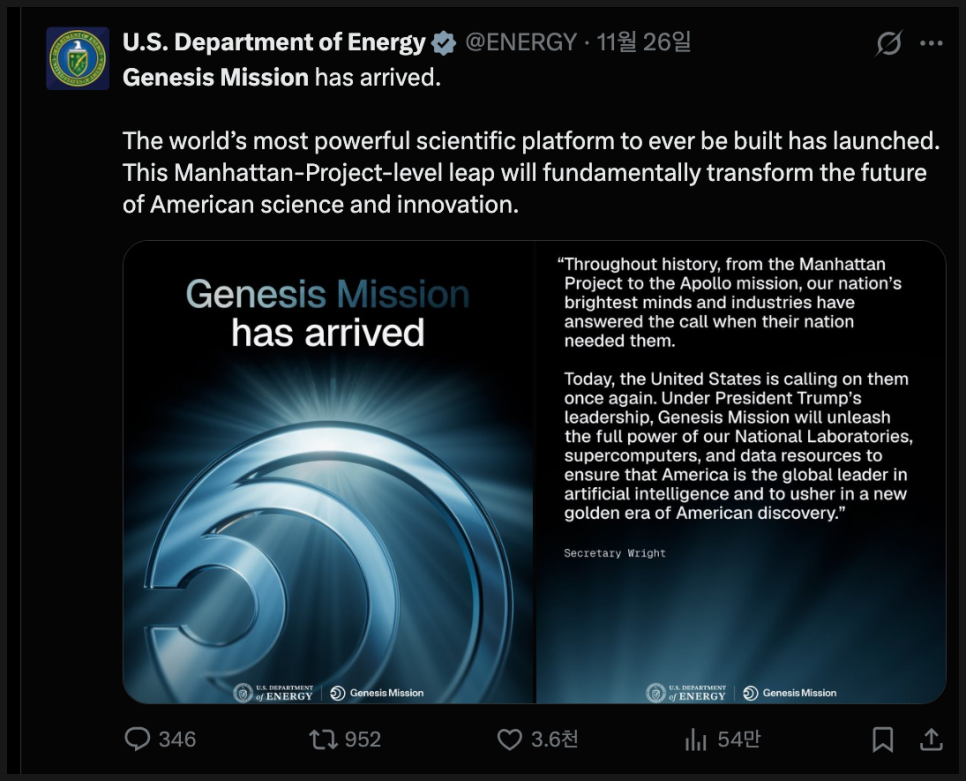
Task: Click the 346 replies count
Action: pyautogui.click(x=177, y=739)
